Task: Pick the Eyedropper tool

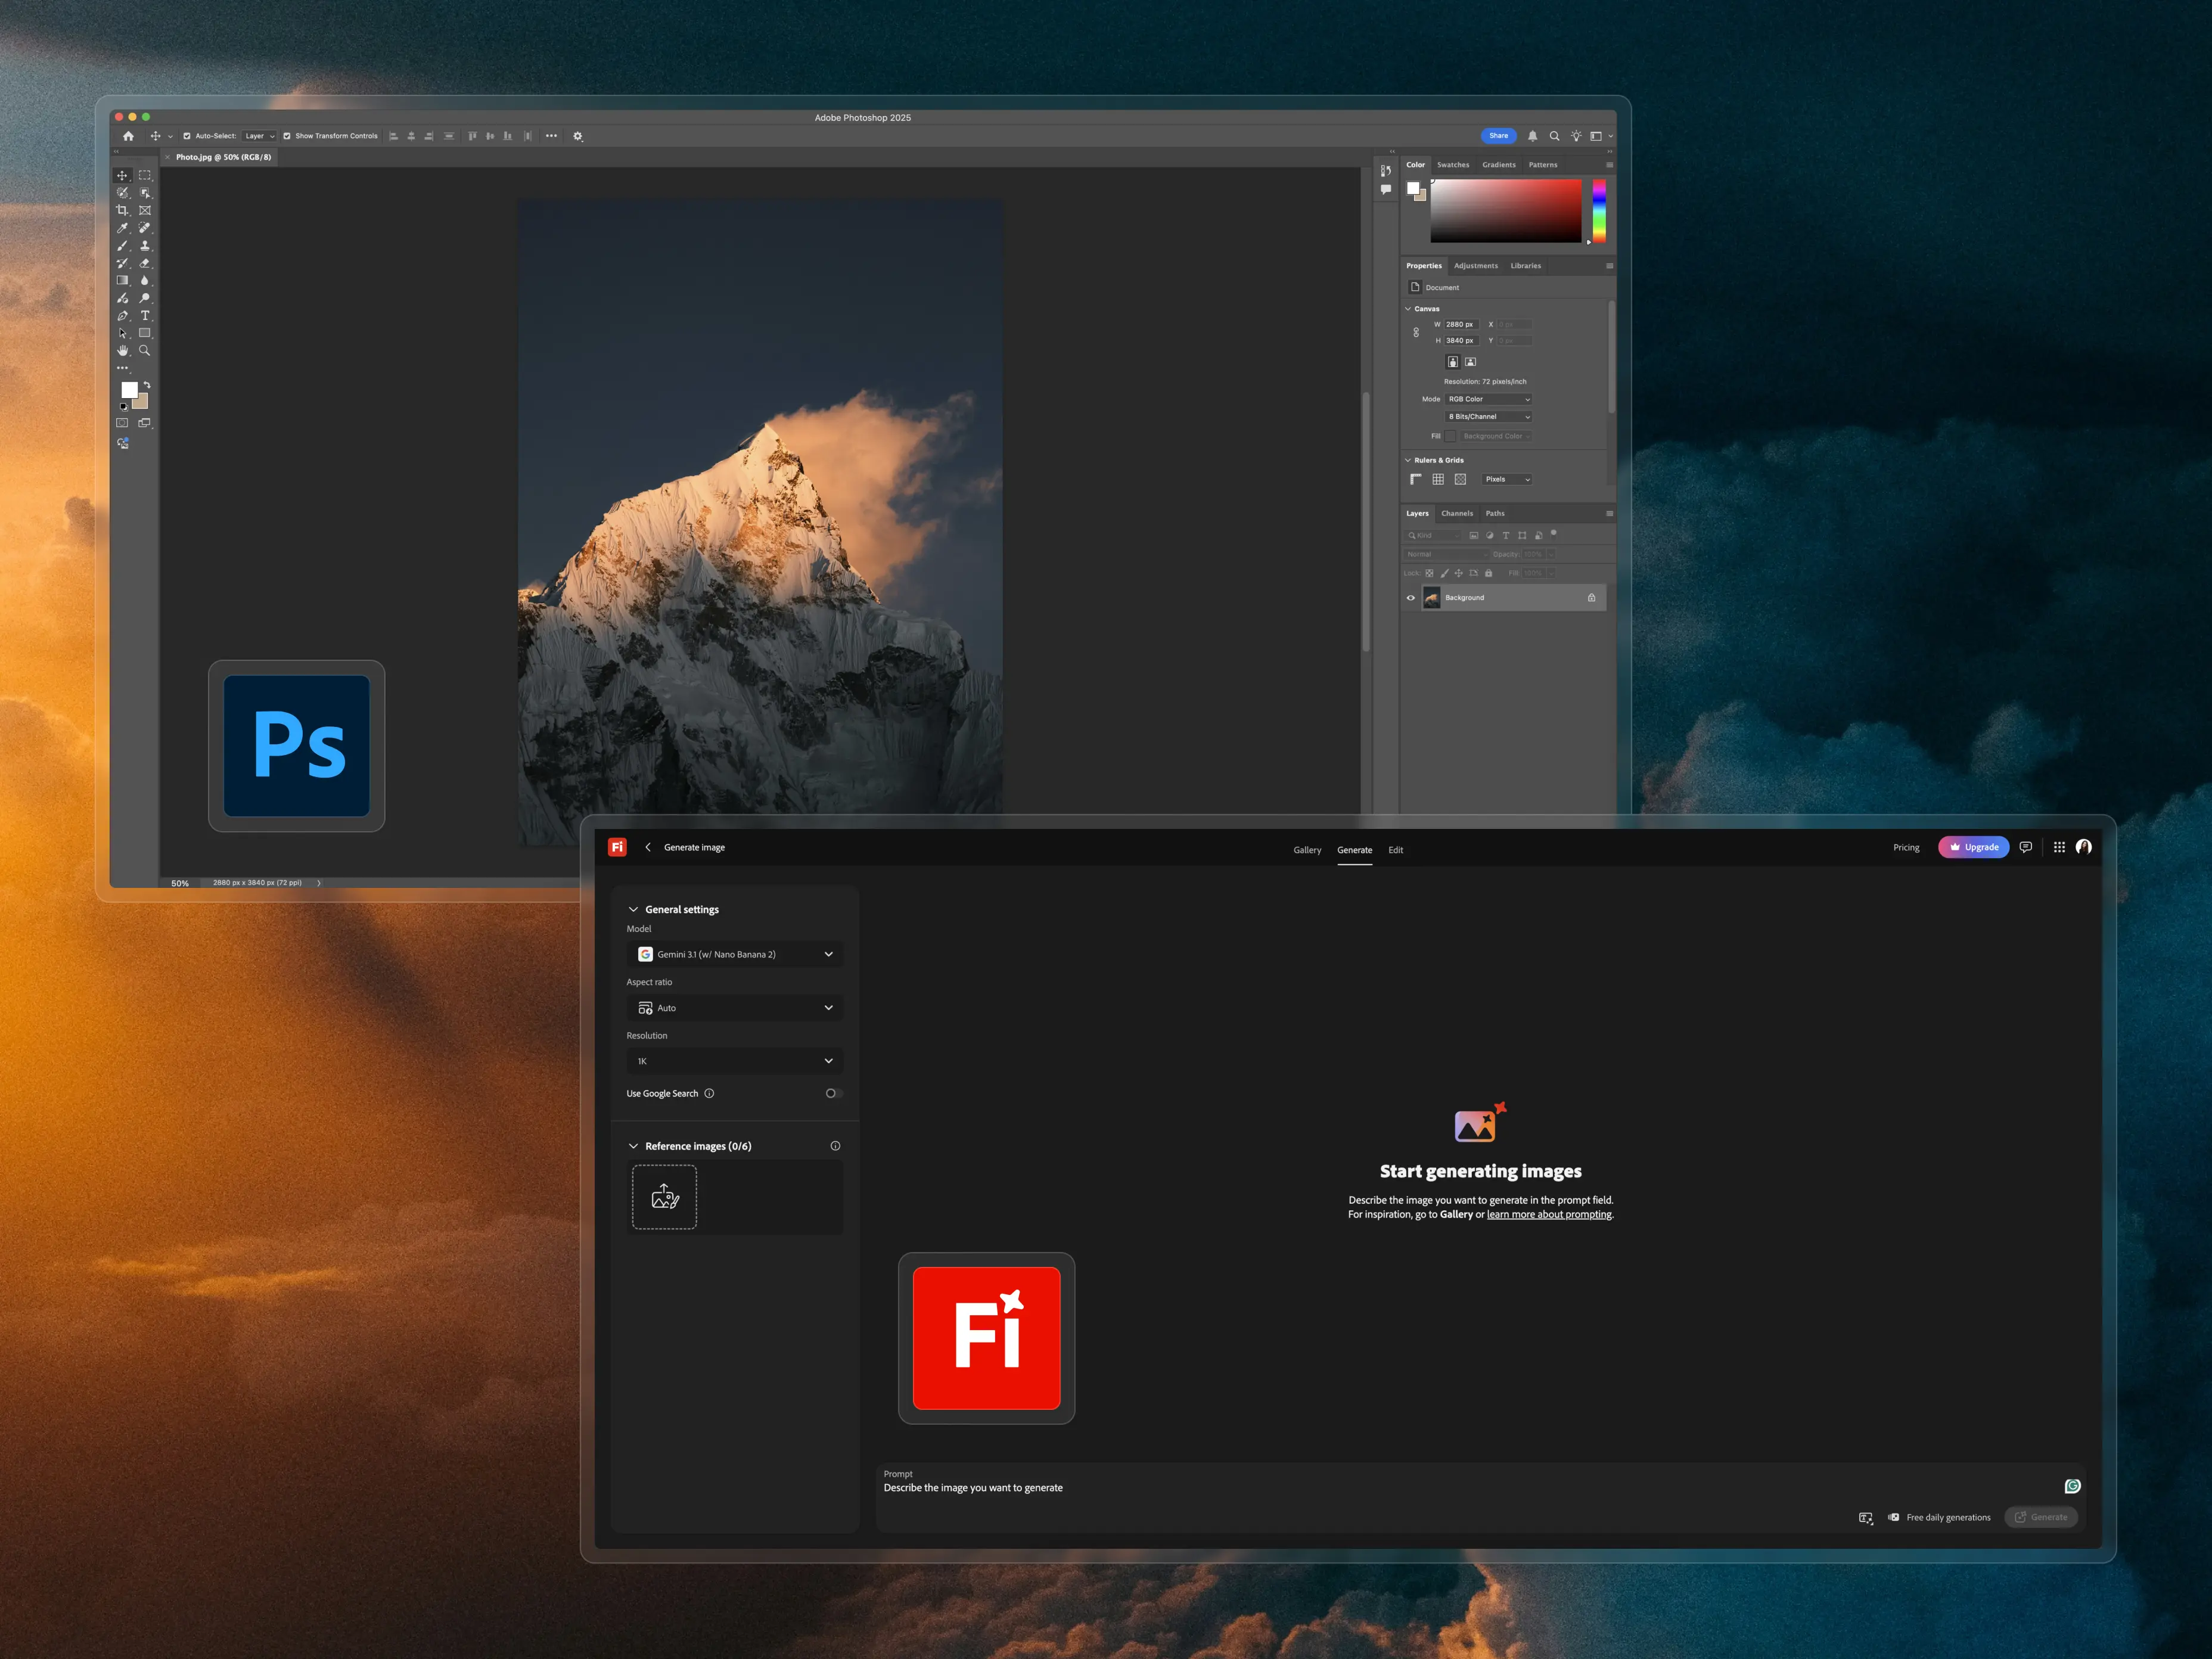Action: 123,228
